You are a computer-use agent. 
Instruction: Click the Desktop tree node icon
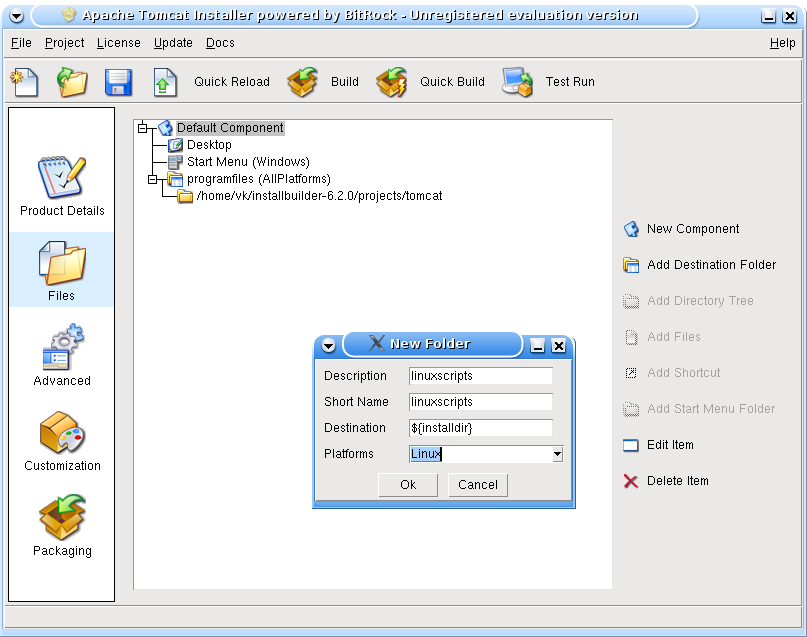coord(176,145)
